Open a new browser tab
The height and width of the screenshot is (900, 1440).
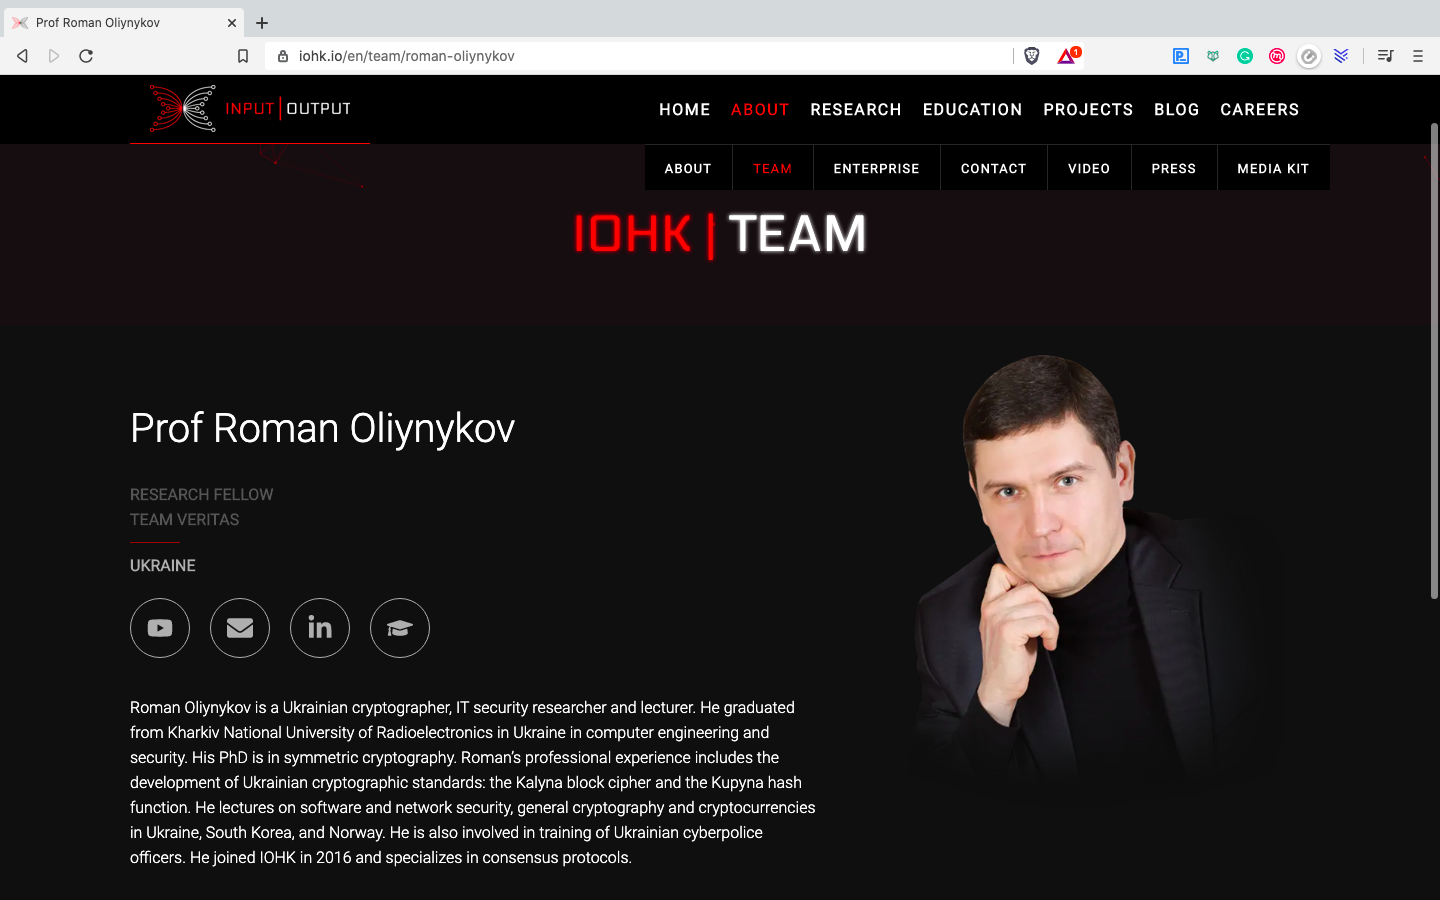(x=262, y=22)
